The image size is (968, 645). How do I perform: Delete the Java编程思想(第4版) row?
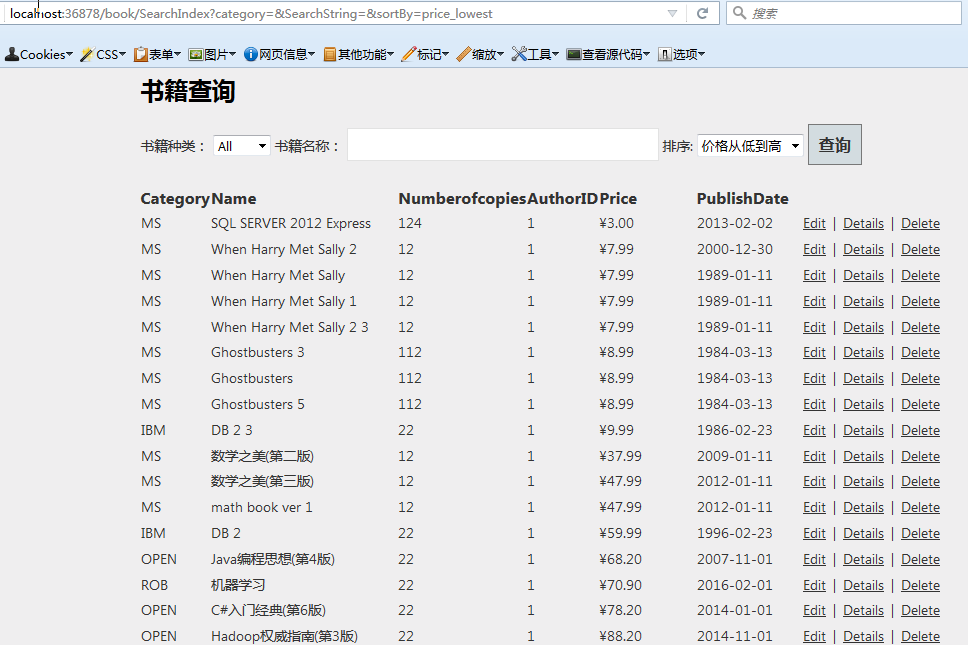[x=920, y=559]
